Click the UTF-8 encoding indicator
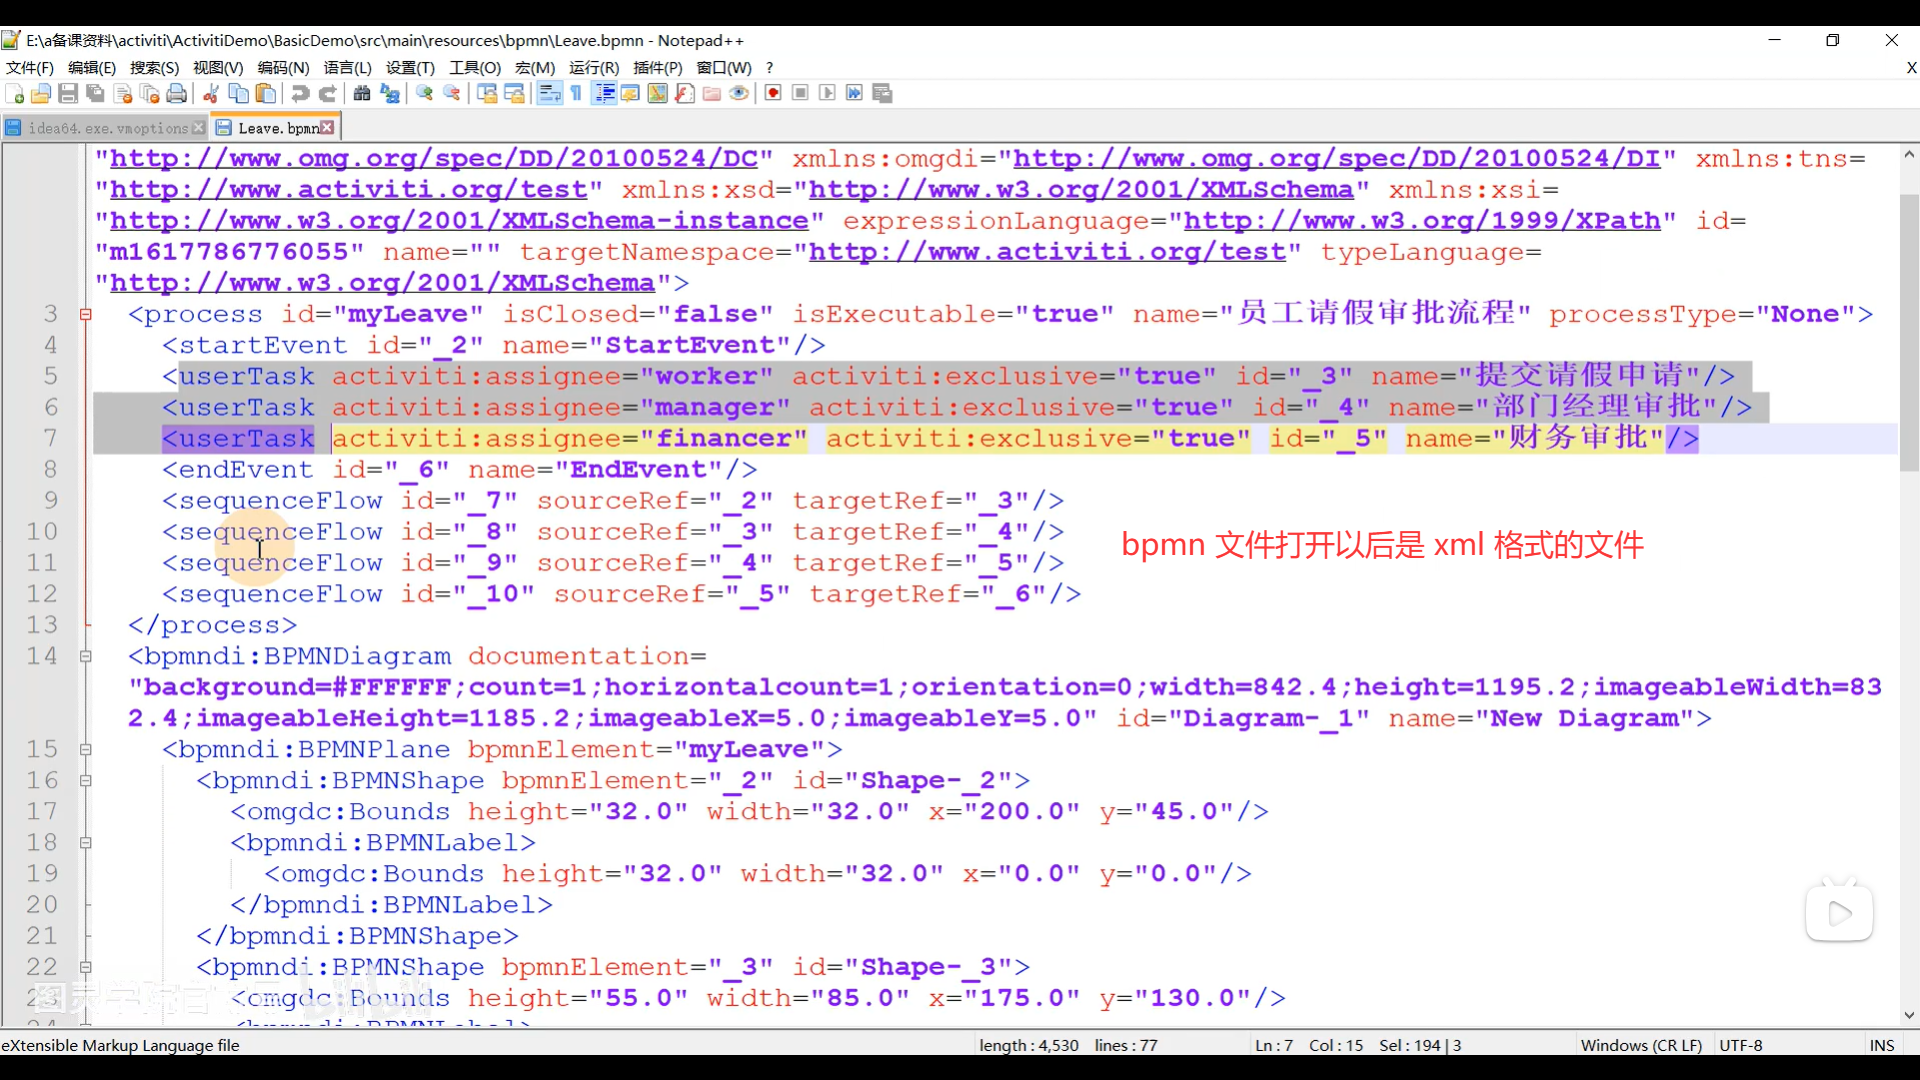The image size is (1920, 1080). click(1741, 1045)
